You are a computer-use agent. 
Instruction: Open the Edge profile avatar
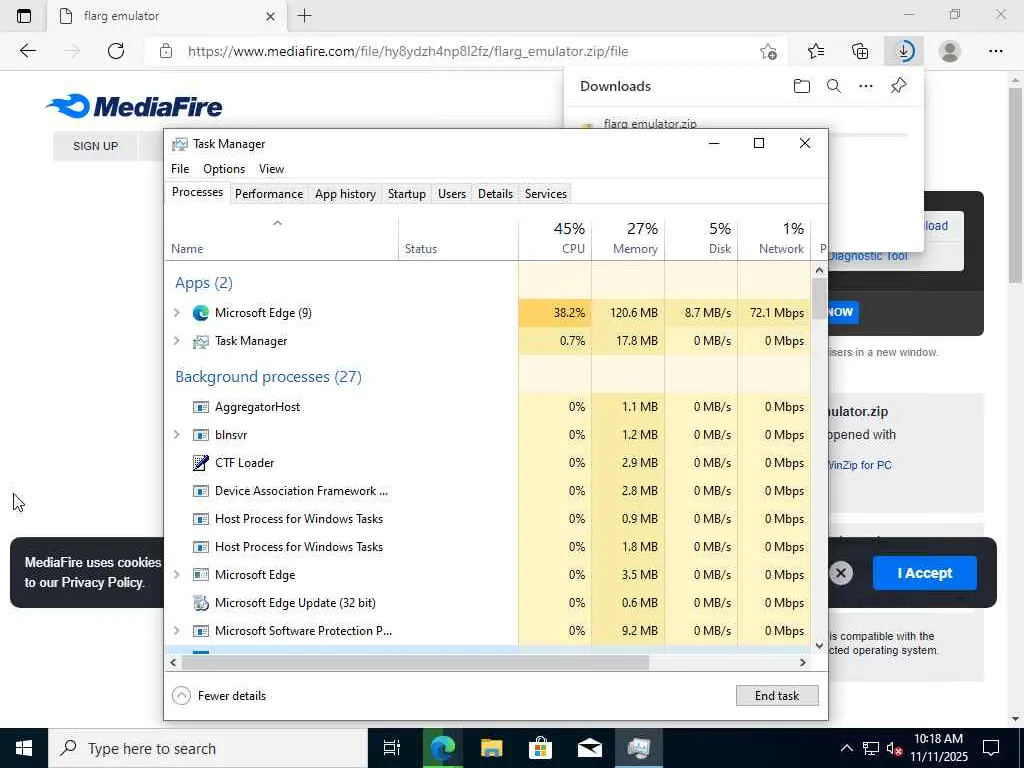pos(950,51)
